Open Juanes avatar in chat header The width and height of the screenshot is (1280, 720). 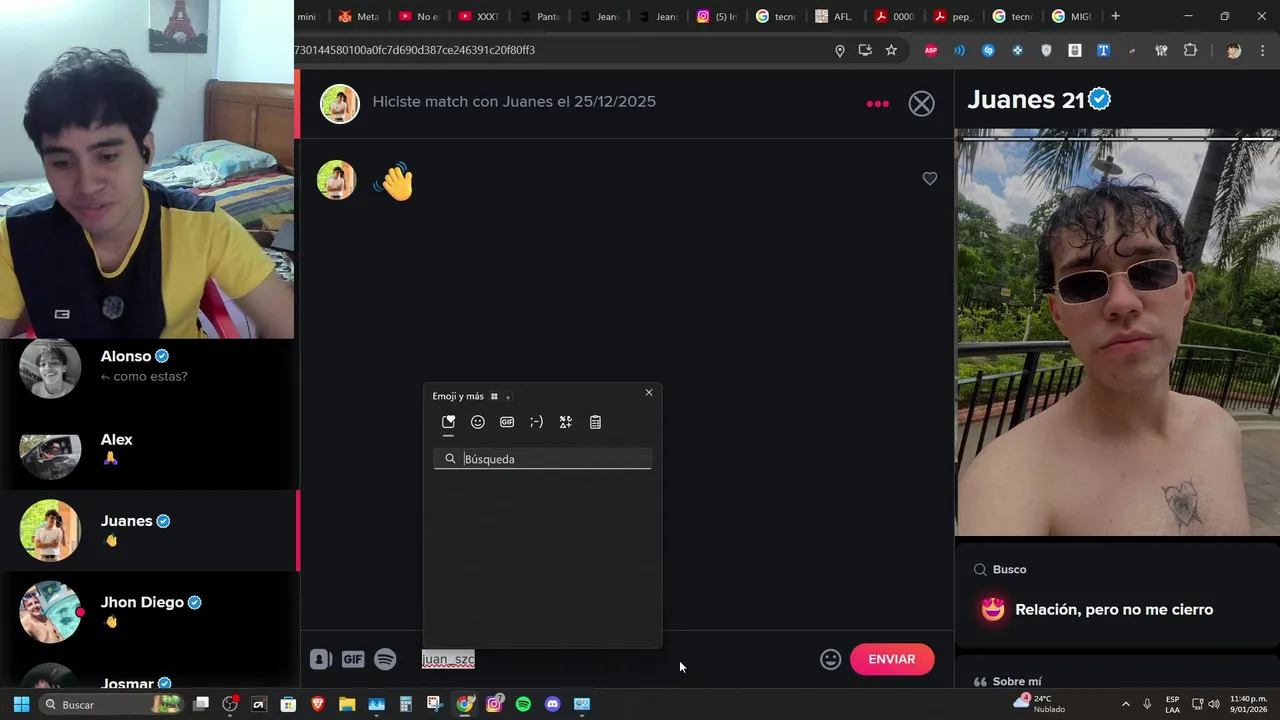click(340, 103)
